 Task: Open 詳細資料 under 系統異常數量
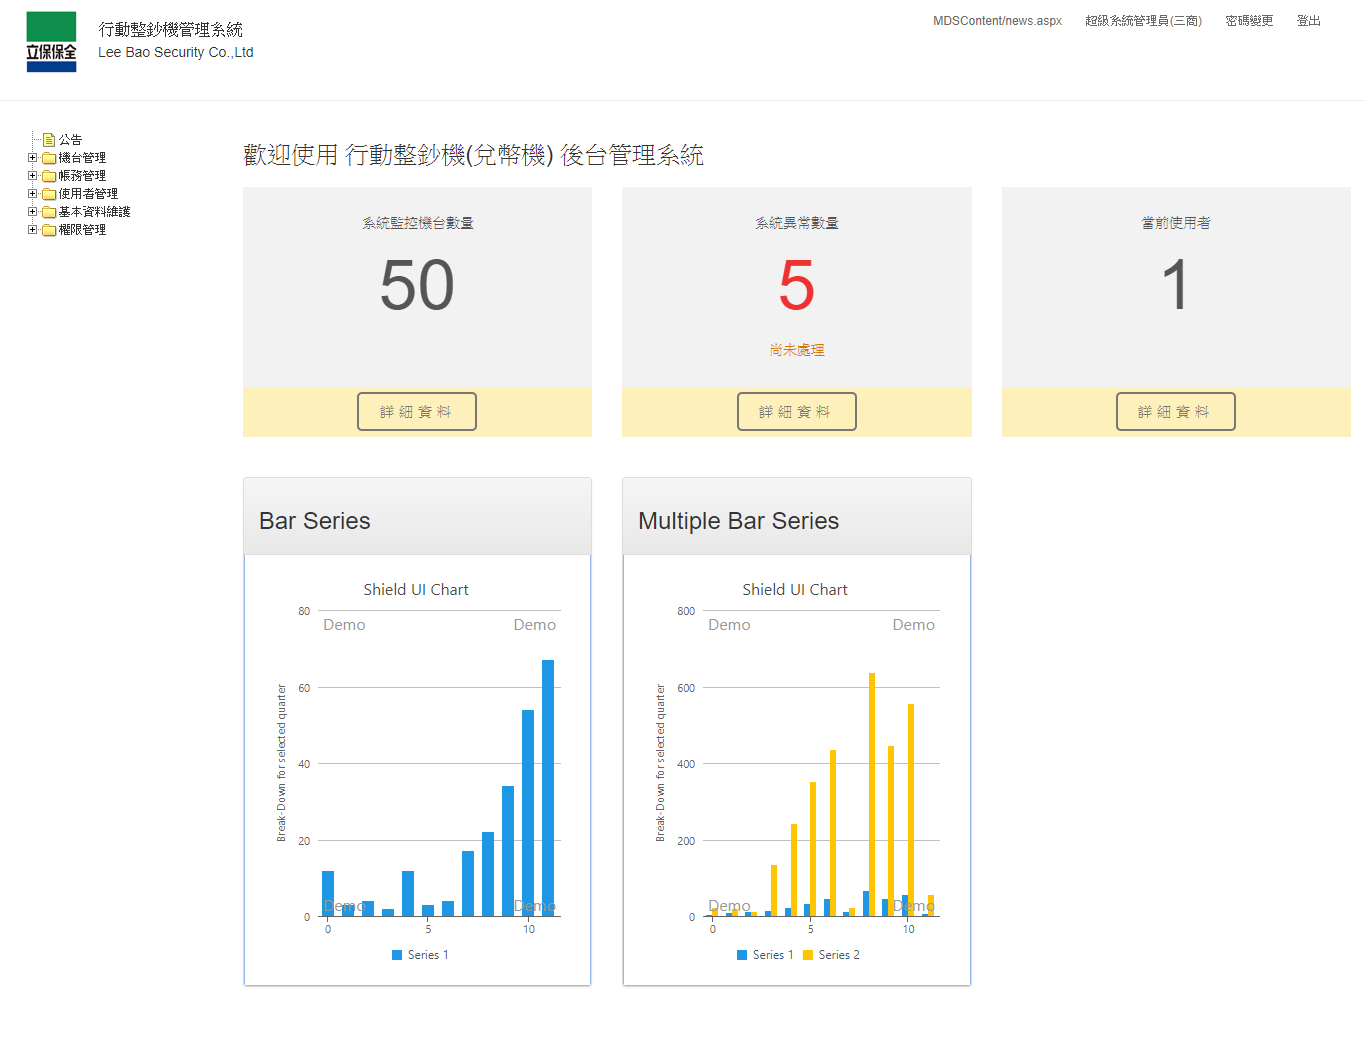coord(796,412)
